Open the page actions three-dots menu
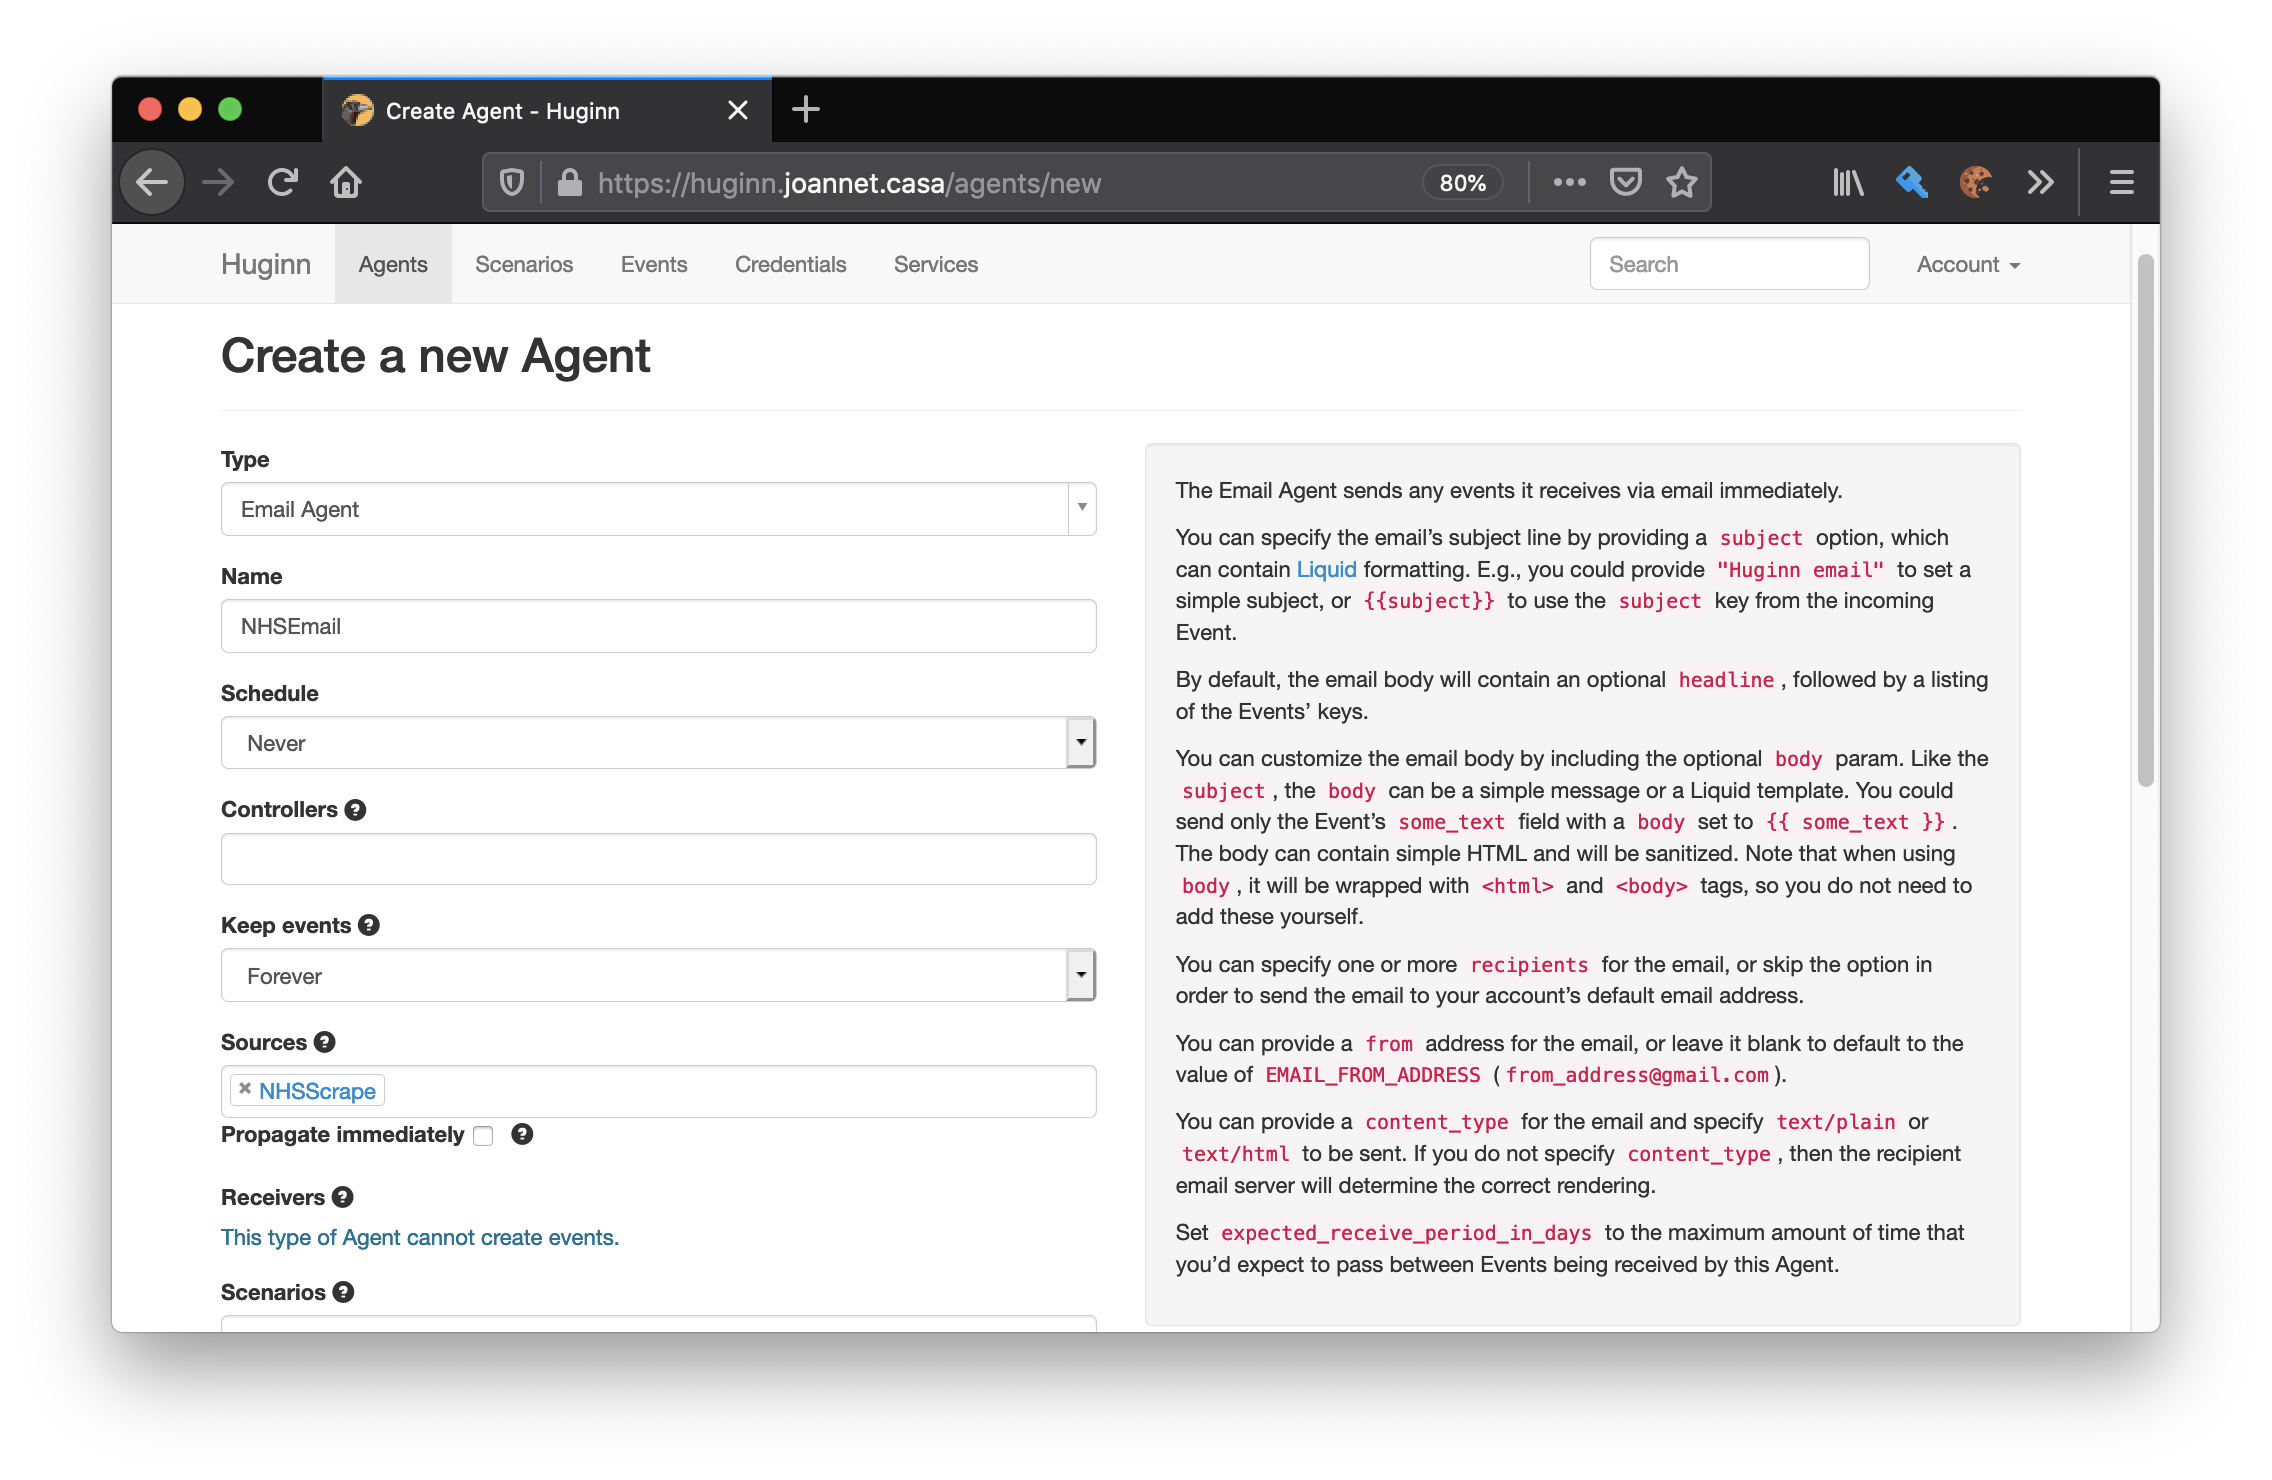Viewport: 2272px width, 1480px height. pyautogui.click(x=1569, y=183)
